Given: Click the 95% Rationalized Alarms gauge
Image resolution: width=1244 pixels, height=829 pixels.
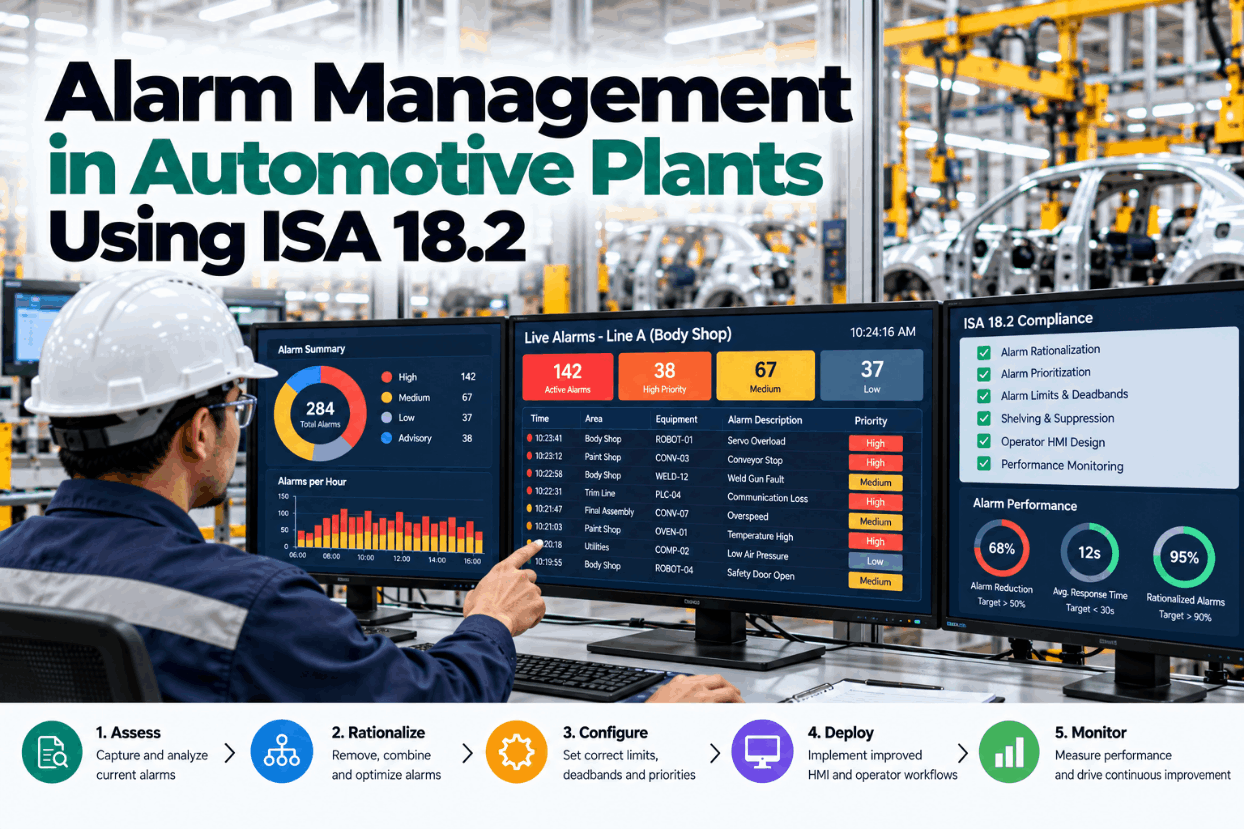Looking at the screenshot, I should 1184,557.
